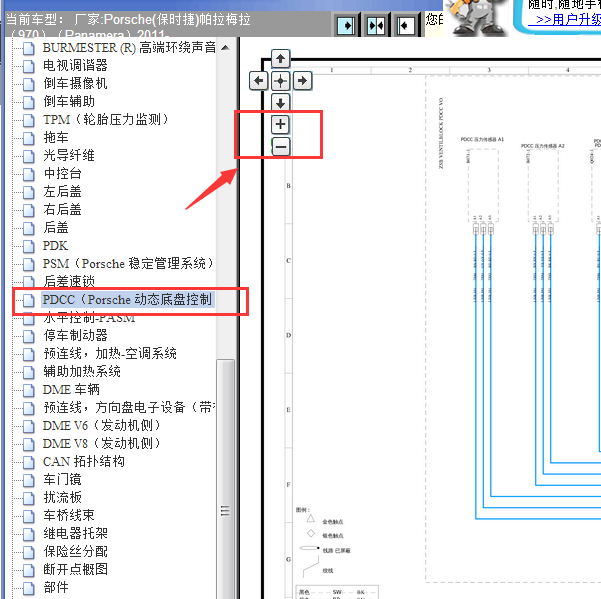Open DME 车辆 entry

click(x=71, y=389)
